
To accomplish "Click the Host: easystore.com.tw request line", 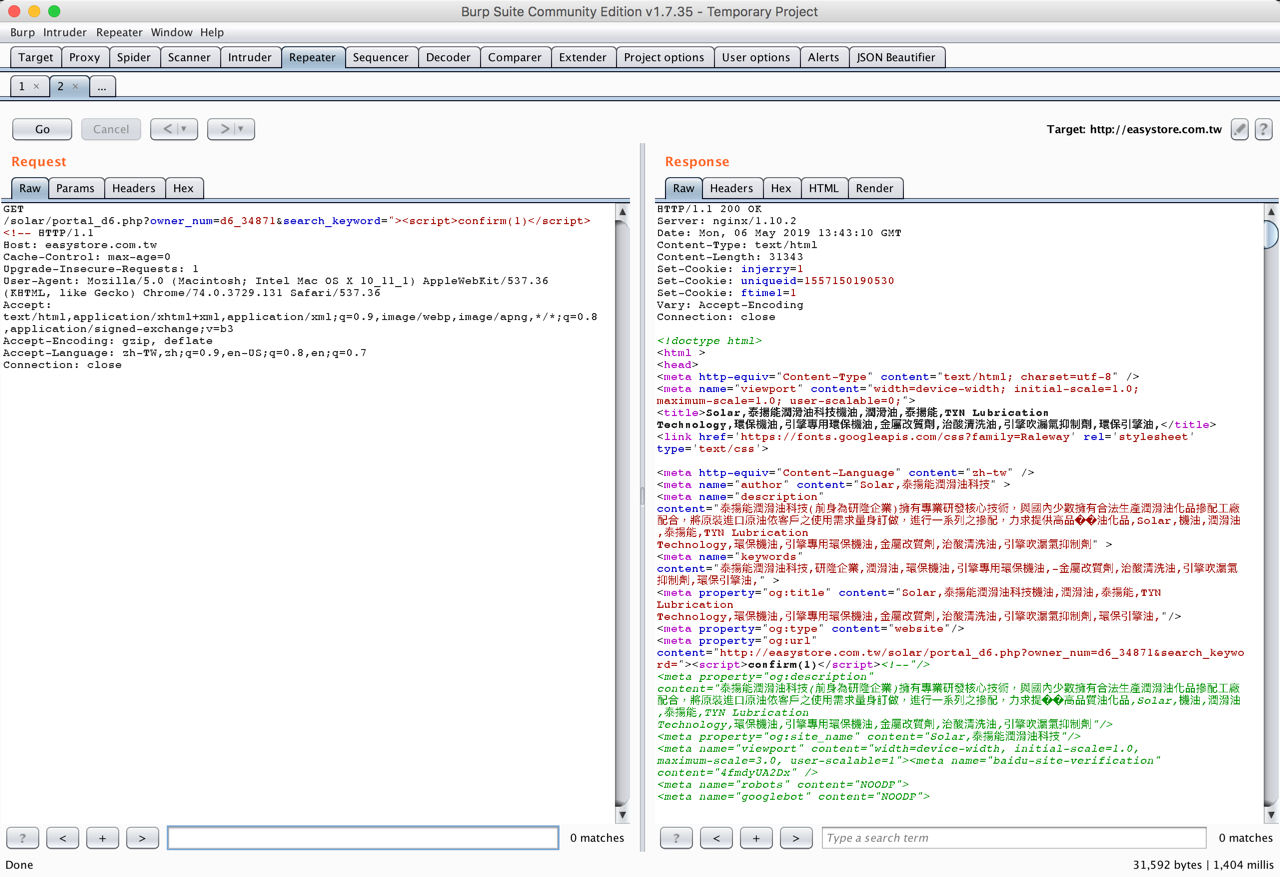I will point(80,245).
